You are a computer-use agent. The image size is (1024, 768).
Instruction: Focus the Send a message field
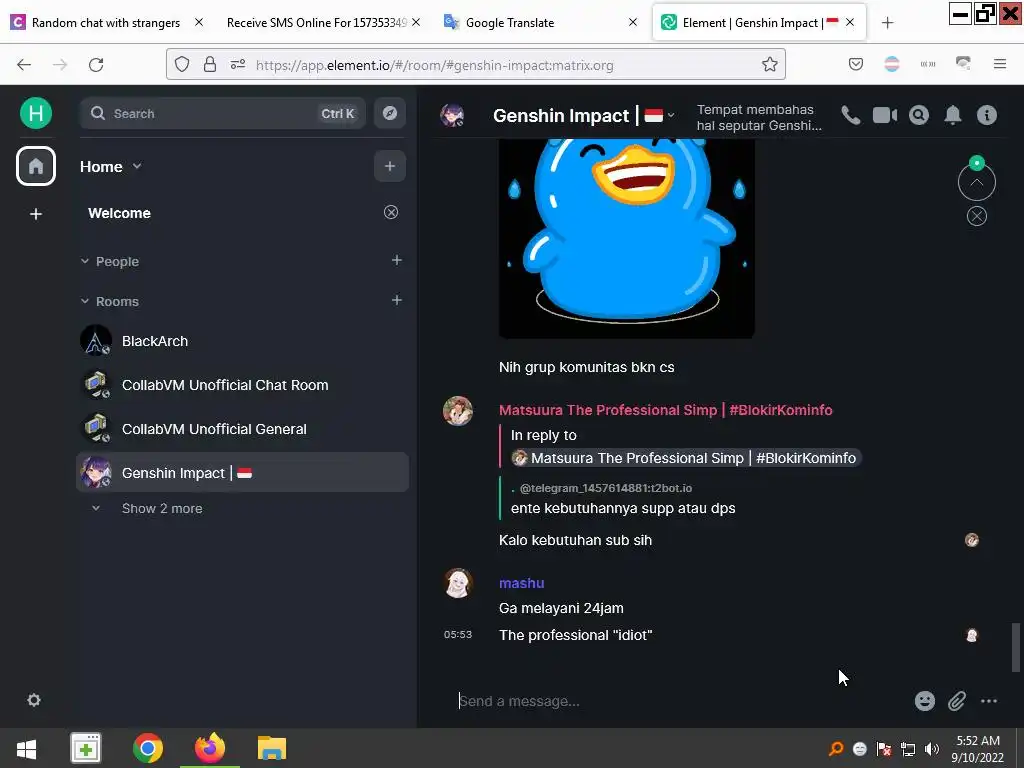679,701
